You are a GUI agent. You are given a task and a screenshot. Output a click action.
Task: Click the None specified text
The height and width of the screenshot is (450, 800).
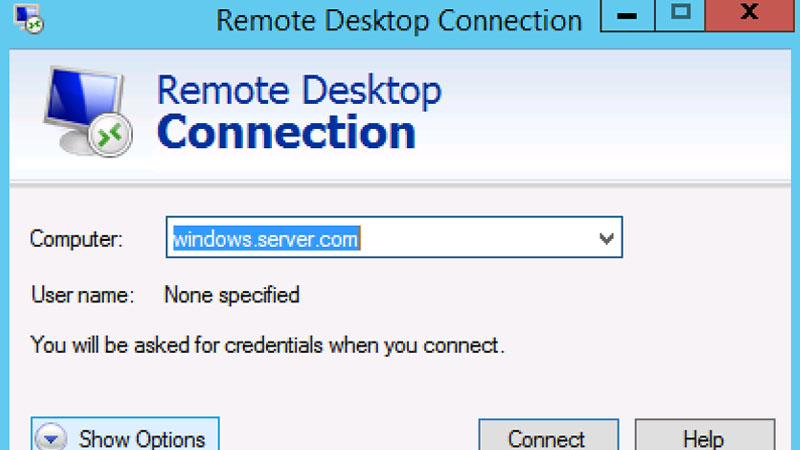(232, 295)
